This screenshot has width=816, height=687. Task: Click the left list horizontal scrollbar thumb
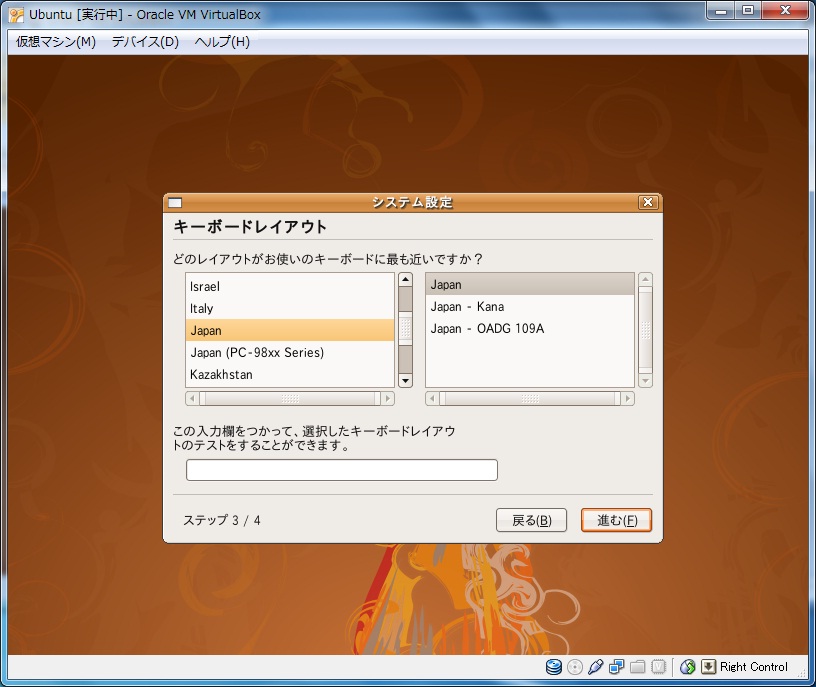click(290, 399)
